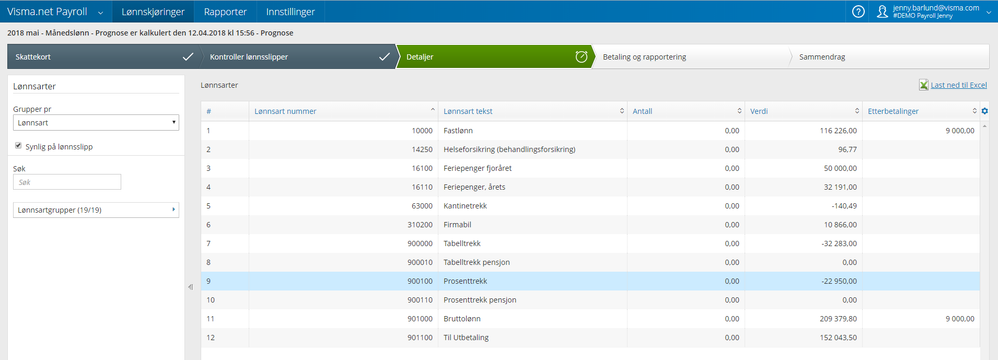Click the checkmark on Skattekort step

(x=188, y=57)
